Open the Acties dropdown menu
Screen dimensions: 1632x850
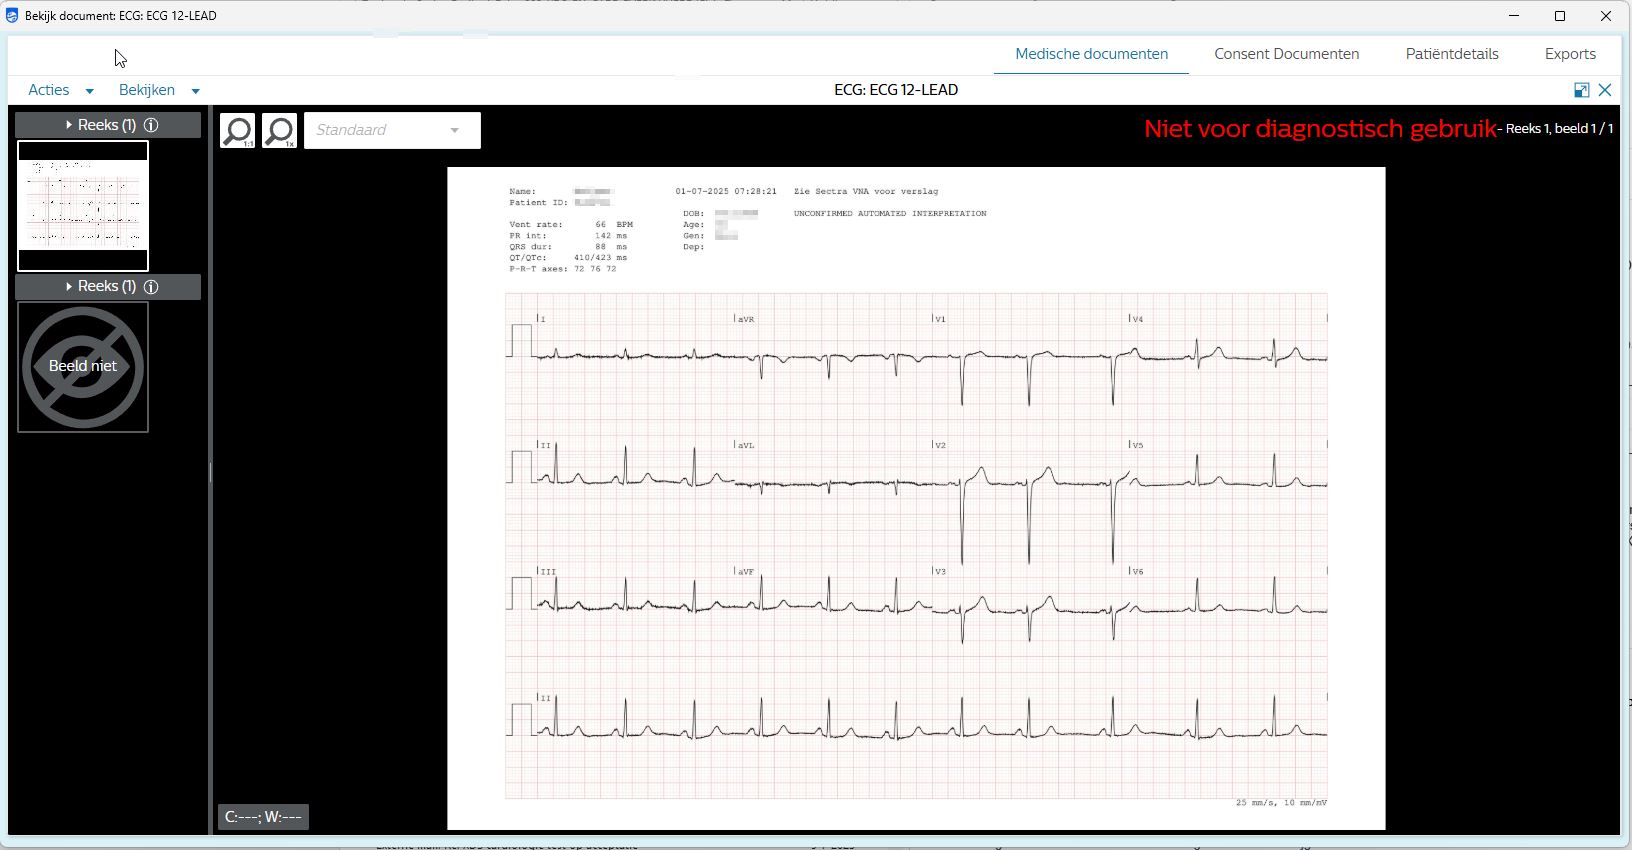60,90
